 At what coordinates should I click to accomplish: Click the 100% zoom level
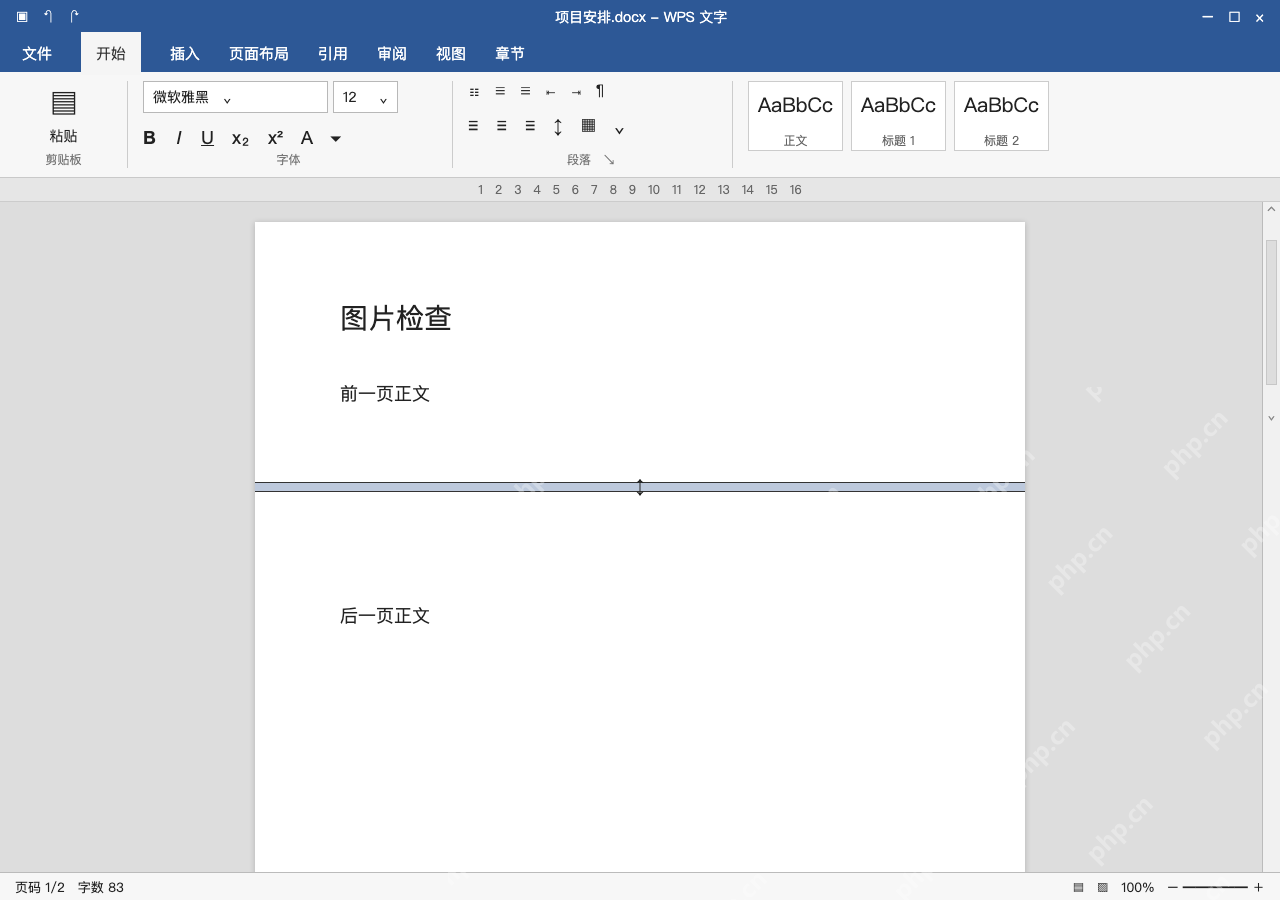pyautogui.click(x=1137, y=888)
